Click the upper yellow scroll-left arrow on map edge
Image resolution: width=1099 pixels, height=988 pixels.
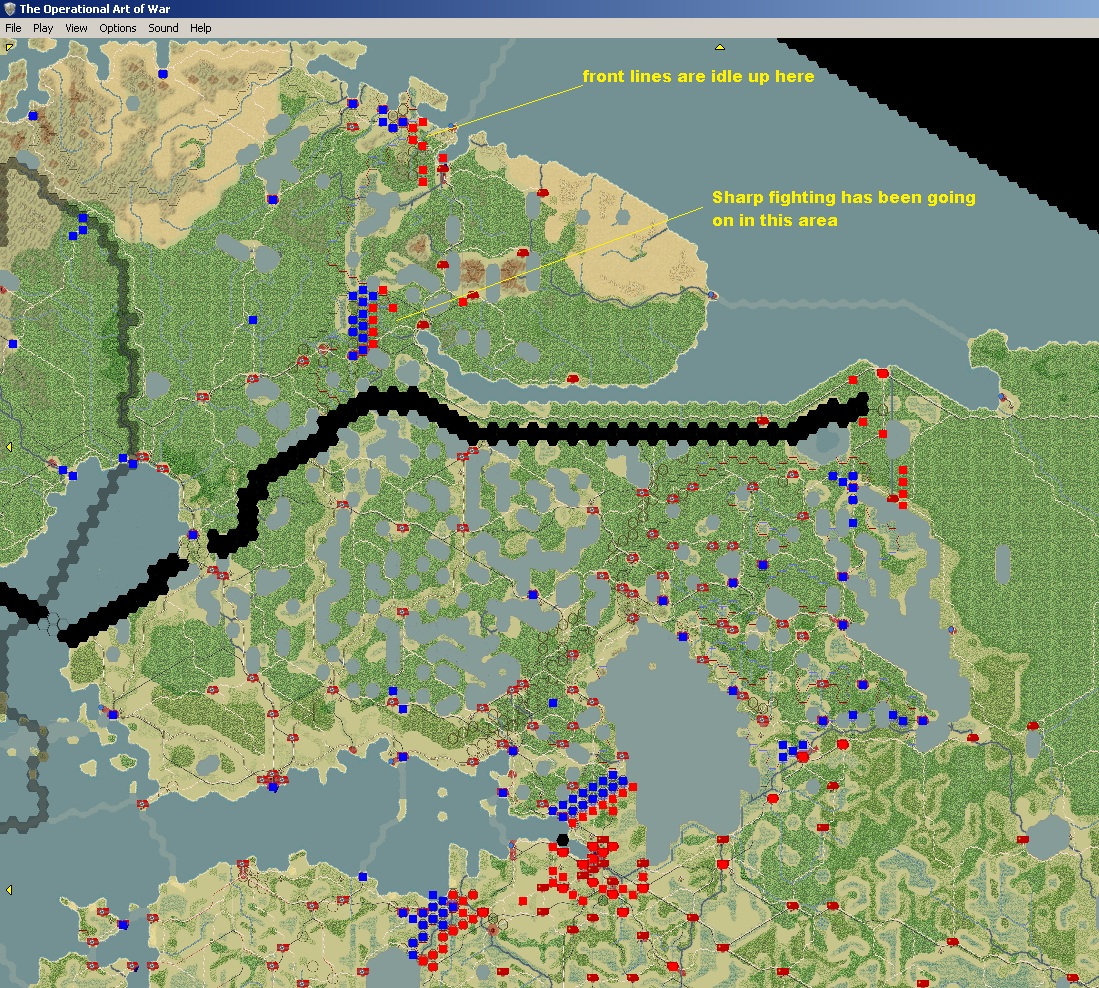click(x=8, y=446)
